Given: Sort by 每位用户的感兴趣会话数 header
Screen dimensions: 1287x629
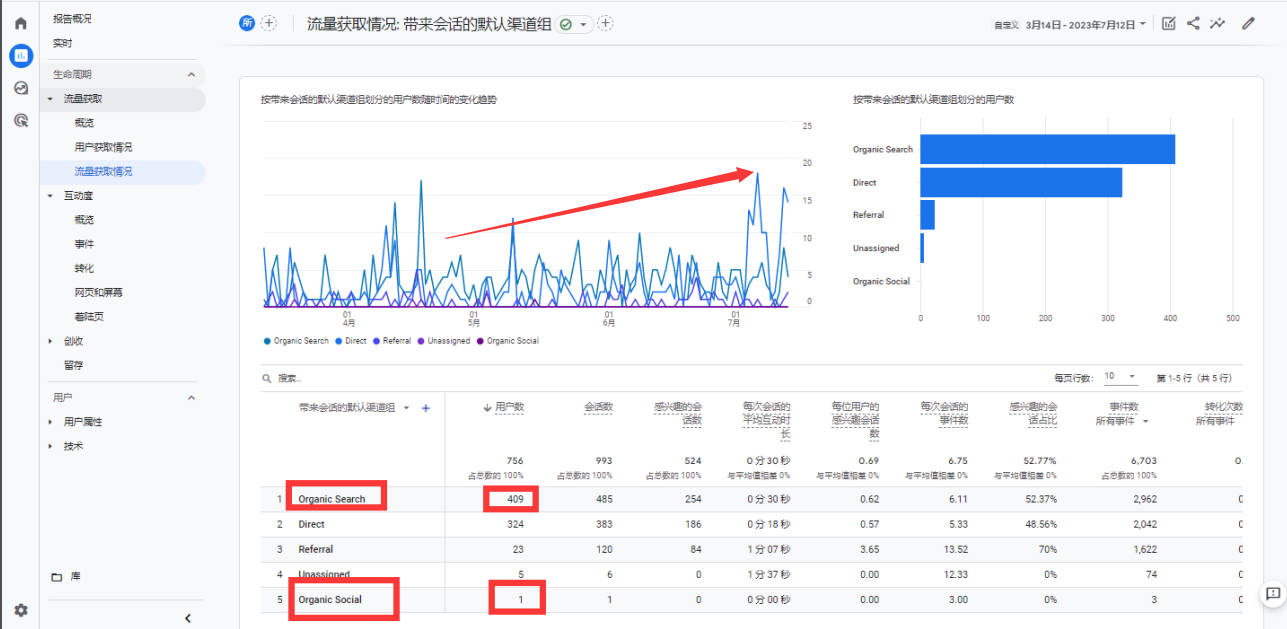Looking at the screenshot, I should (x=855, y=421).
